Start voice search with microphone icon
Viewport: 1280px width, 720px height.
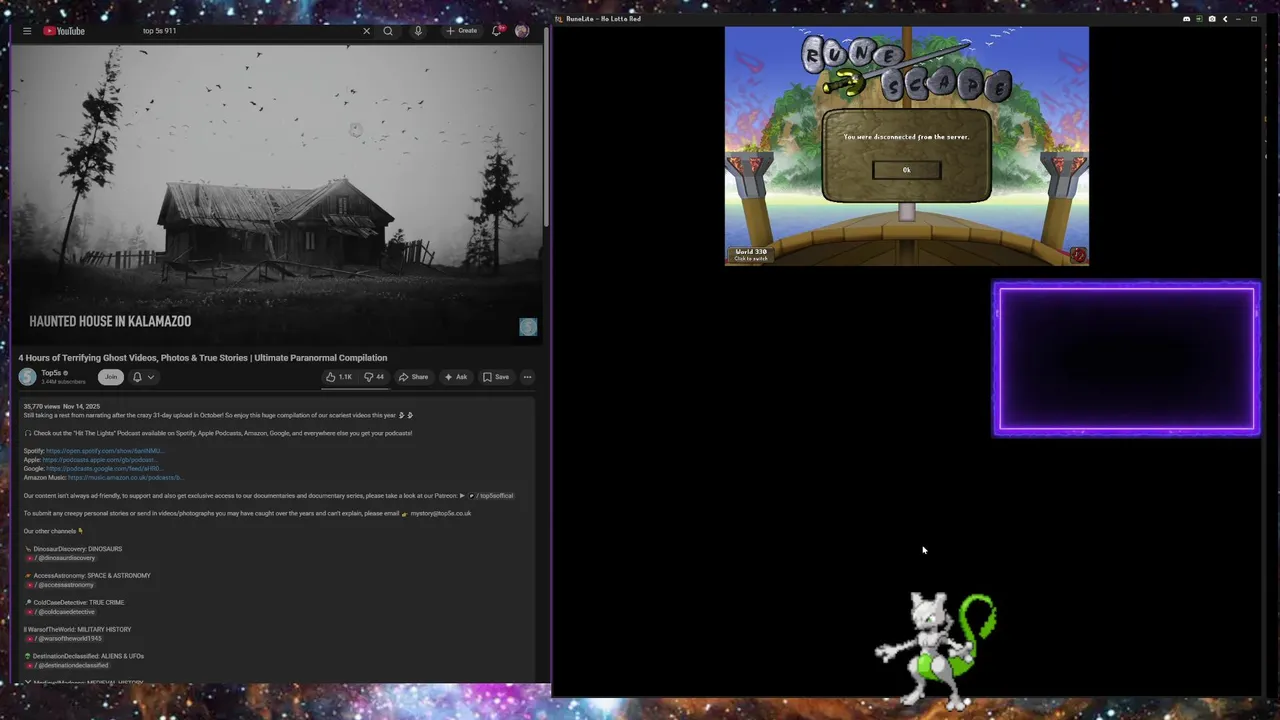click(418, 31)
